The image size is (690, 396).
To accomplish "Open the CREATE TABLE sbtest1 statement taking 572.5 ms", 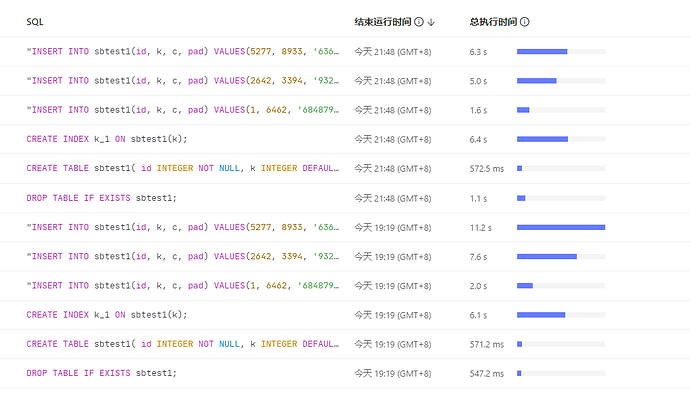I will 183,168.
